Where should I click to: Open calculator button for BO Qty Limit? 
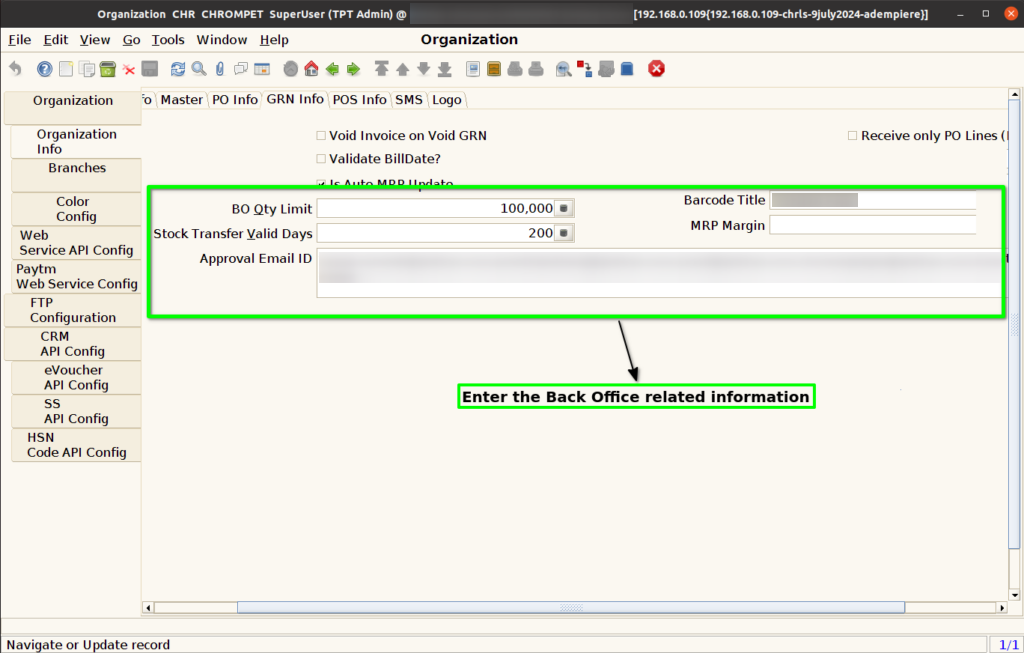coord(564,208)
